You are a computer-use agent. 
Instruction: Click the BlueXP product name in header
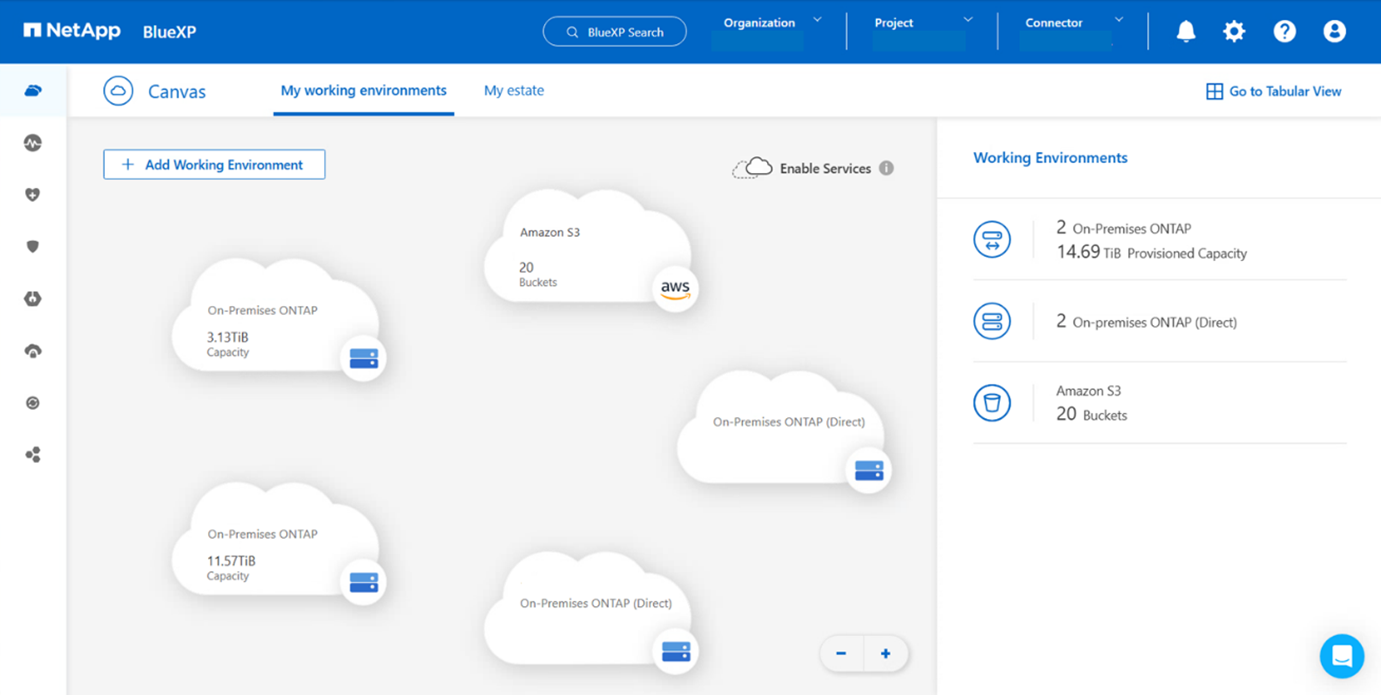(170, 31)
